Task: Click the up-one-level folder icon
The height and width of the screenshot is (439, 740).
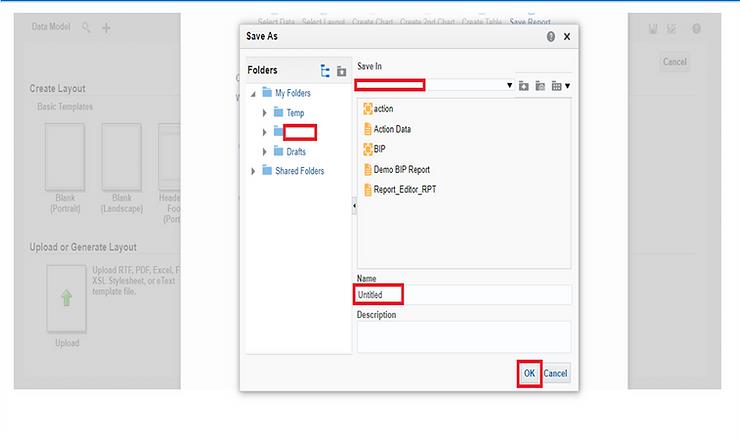Action: tap(540, 86)
